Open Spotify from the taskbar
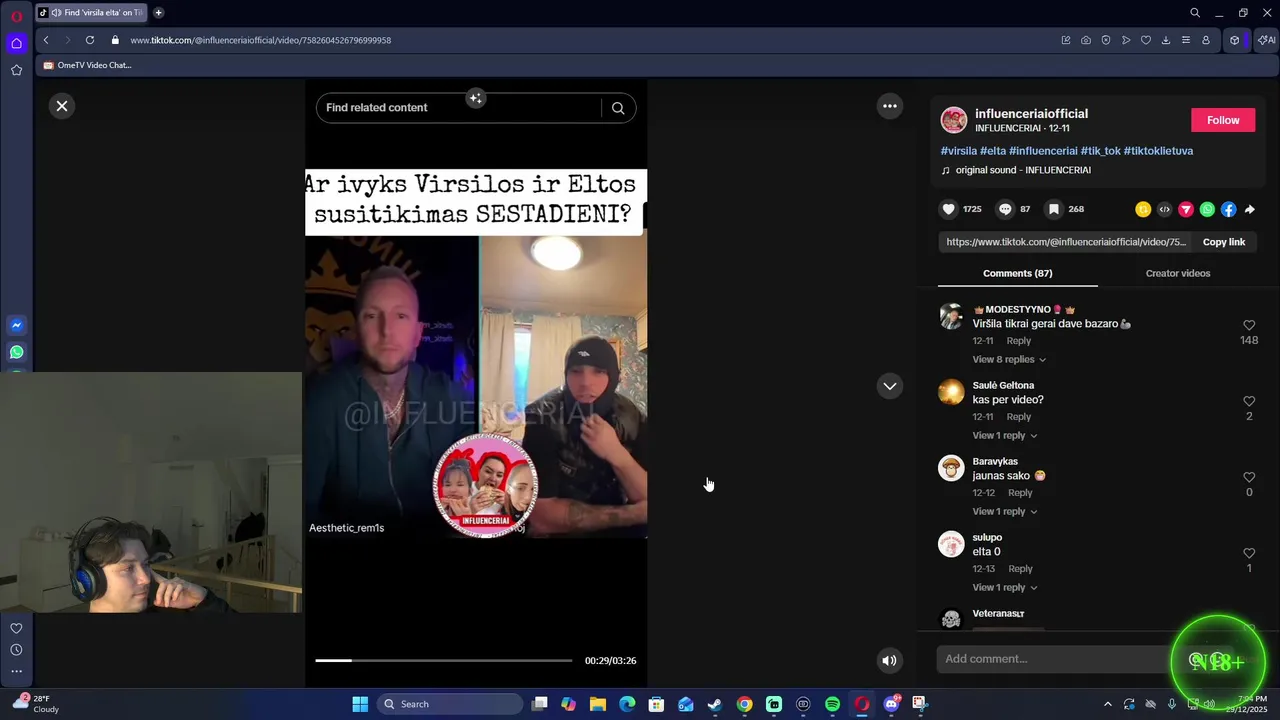 tap(832, 704)
